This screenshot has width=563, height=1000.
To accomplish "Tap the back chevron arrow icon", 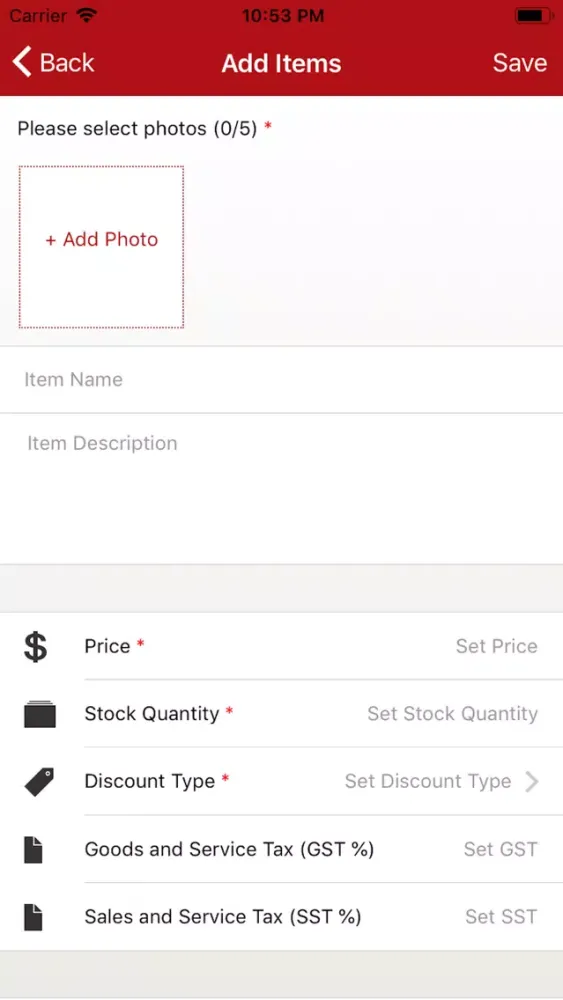I will pyautogui.click(x=22, y=62).
